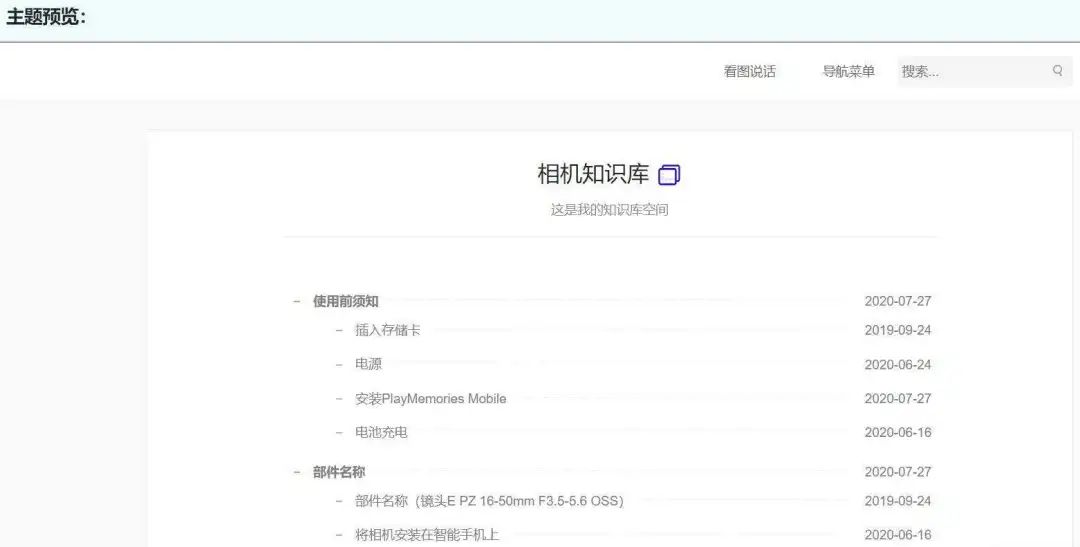
Task: Click the dash before 安装PlayMemories Mobile
Action: pyautogui.click(x=339, y=398)
